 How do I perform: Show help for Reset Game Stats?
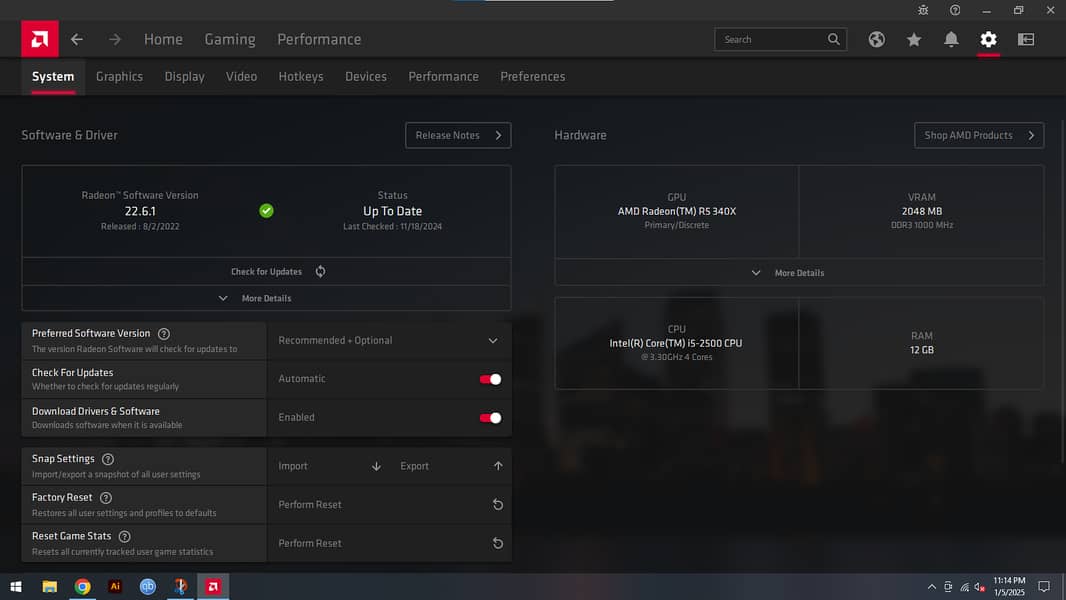point(124,537)
